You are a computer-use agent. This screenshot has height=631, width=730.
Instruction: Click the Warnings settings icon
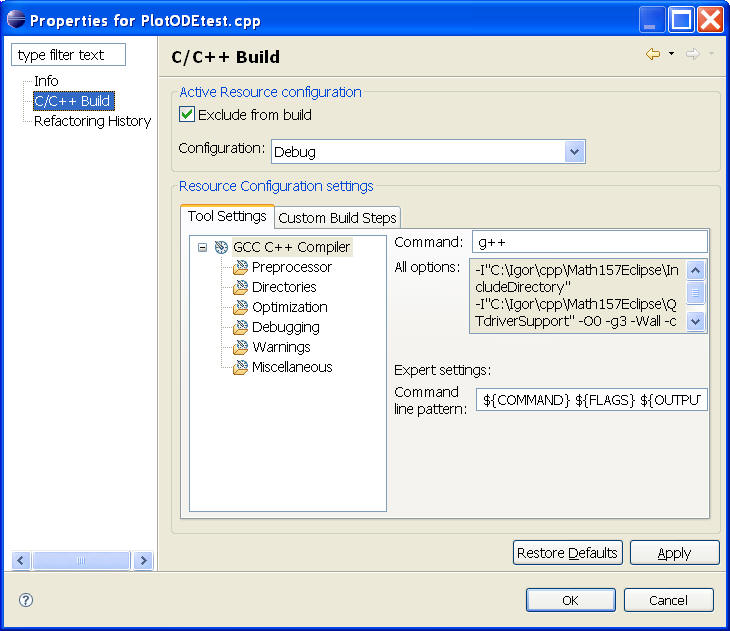click(240, 348)
